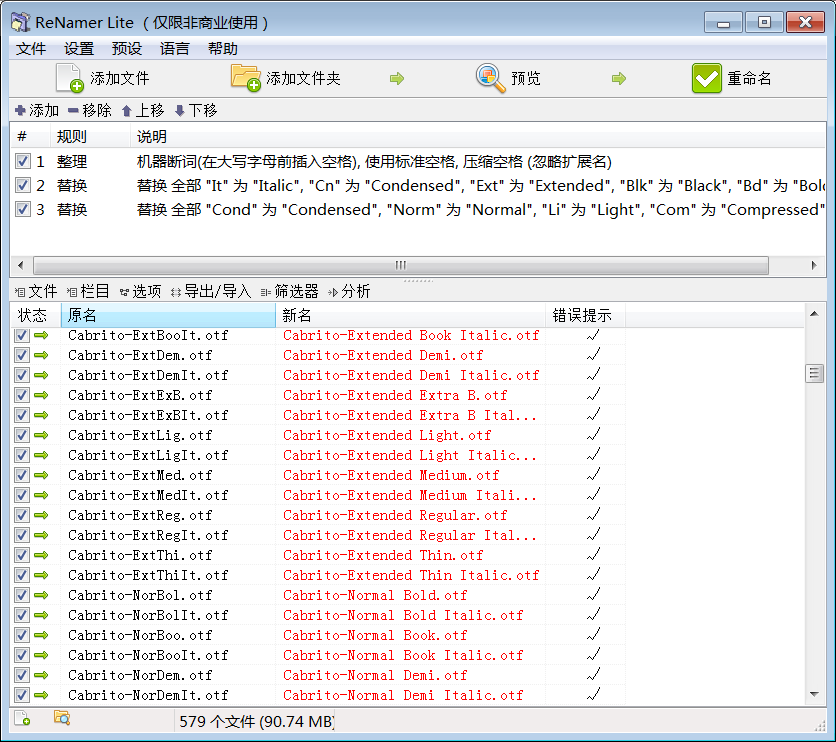Click the horizontal scrollbar in rules panel
836x742 pixels.
point(400,265)
